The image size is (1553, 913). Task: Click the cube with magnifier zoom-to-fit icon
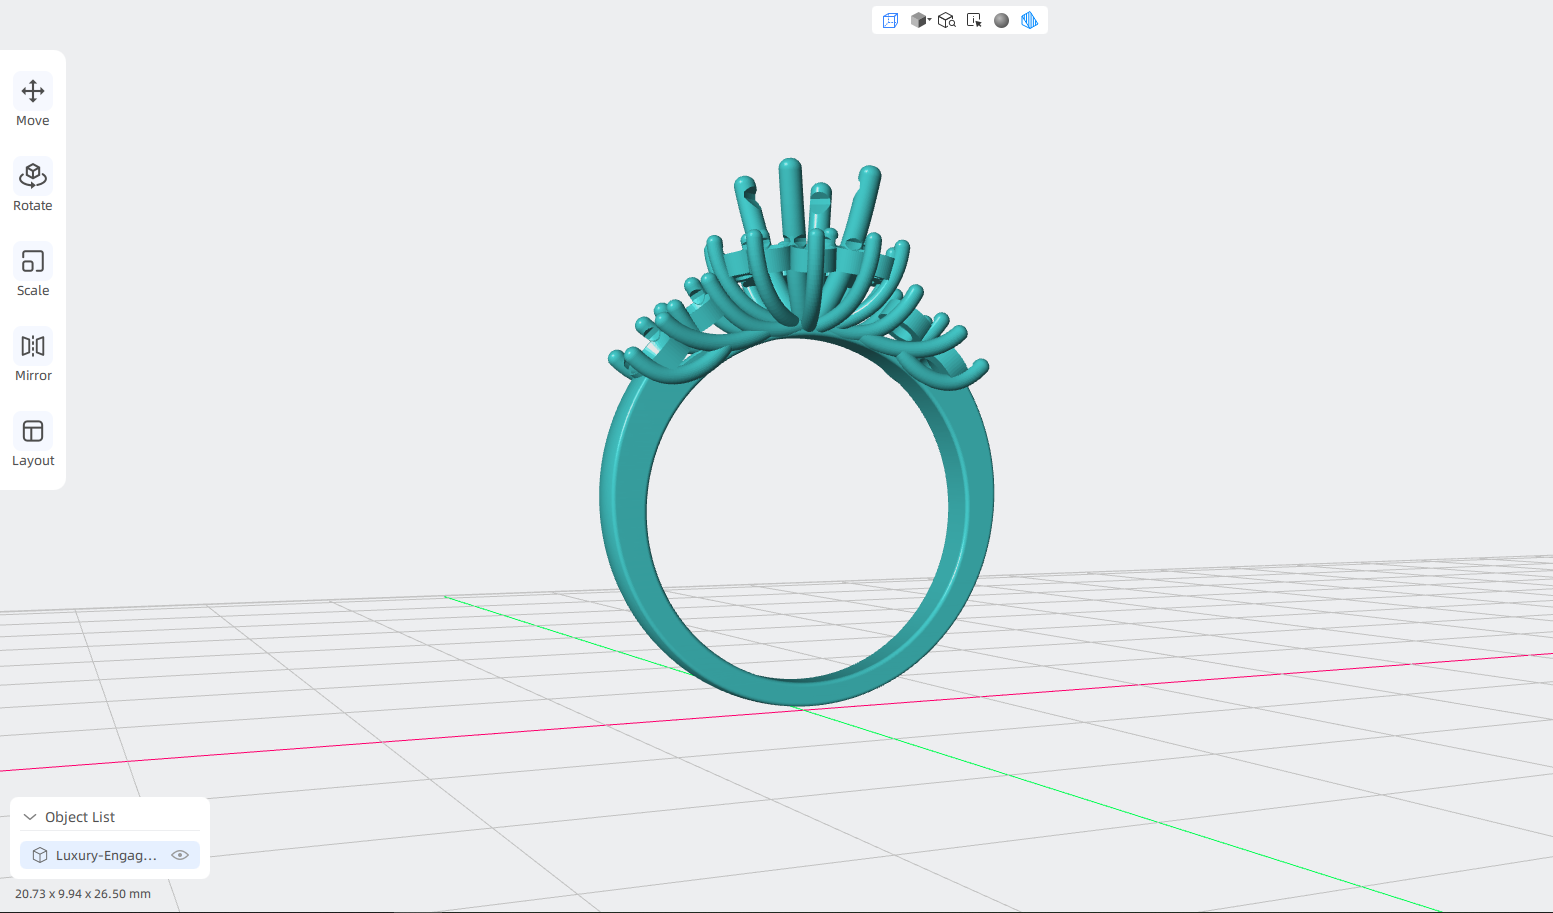947,20
